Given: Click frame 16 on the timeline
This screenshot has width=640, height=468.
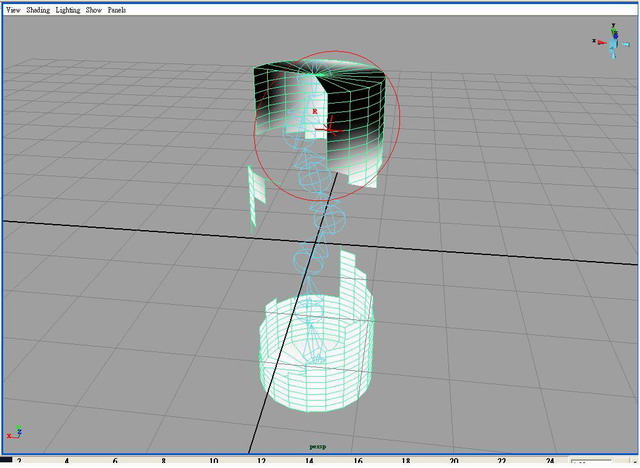Looking at the screenshot, I should point(358,461).
